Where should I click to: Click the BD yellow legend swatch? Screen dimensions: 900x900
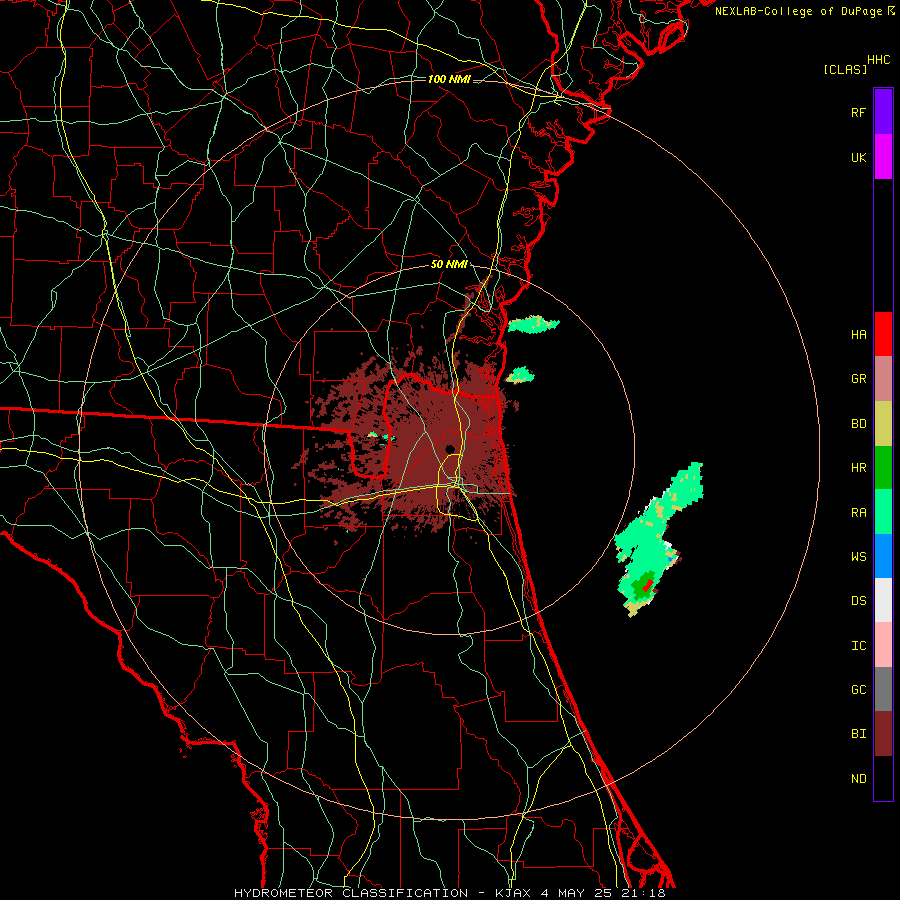point(883,424)
